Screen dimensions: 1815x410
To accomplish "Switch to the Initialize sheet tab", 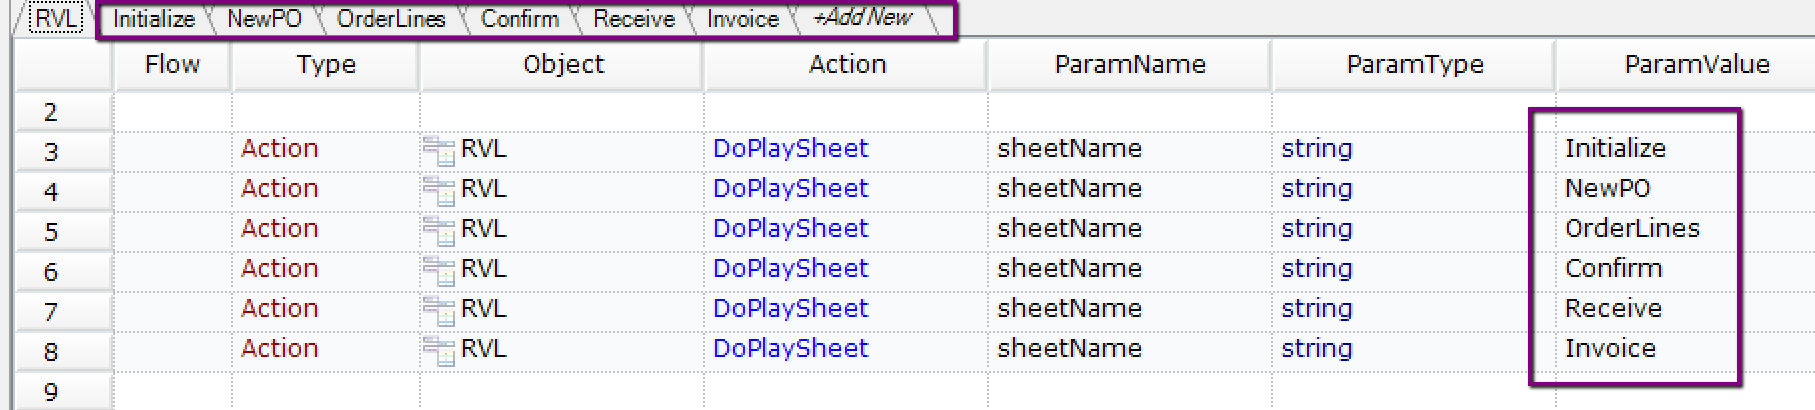I will 153,19.
